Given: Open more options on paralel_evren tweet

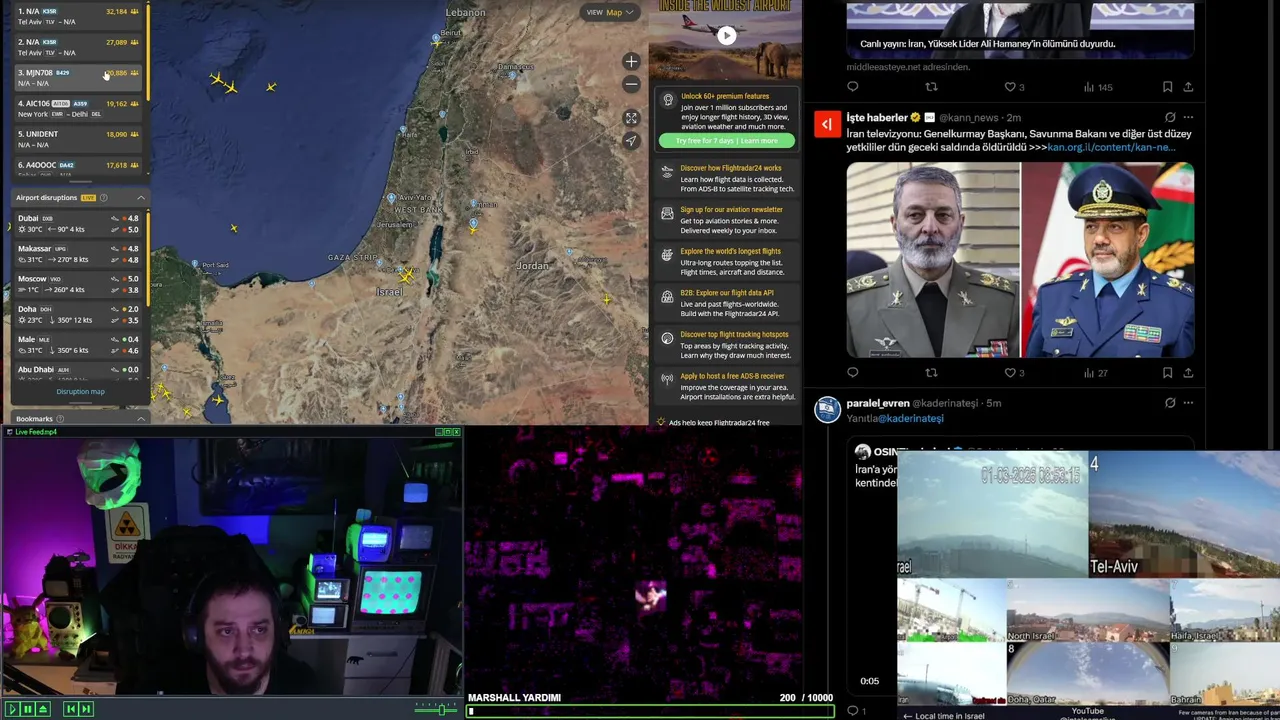Looking at the screenshot, I should (1188, 403).
